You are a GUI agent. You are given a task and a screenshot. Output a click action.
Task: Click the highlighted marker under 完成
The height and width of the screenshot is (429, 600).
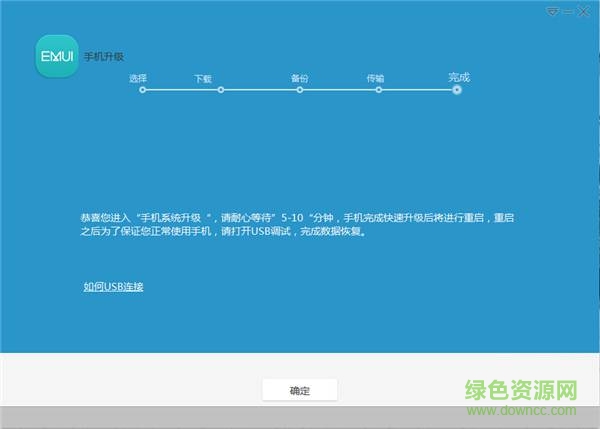coord(457,89)
